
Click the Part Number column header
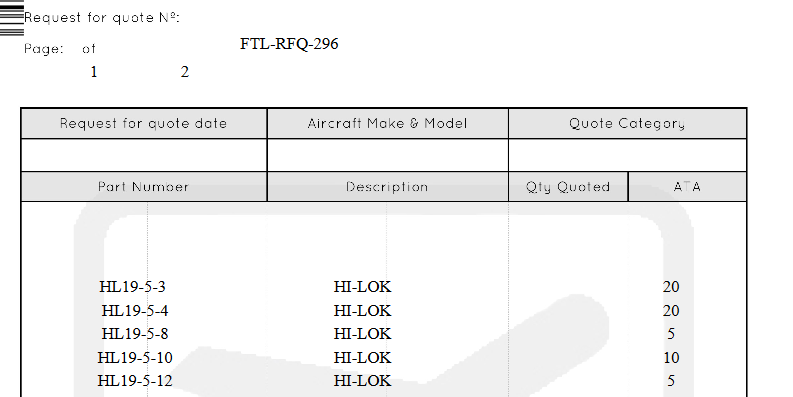[144, 187]
